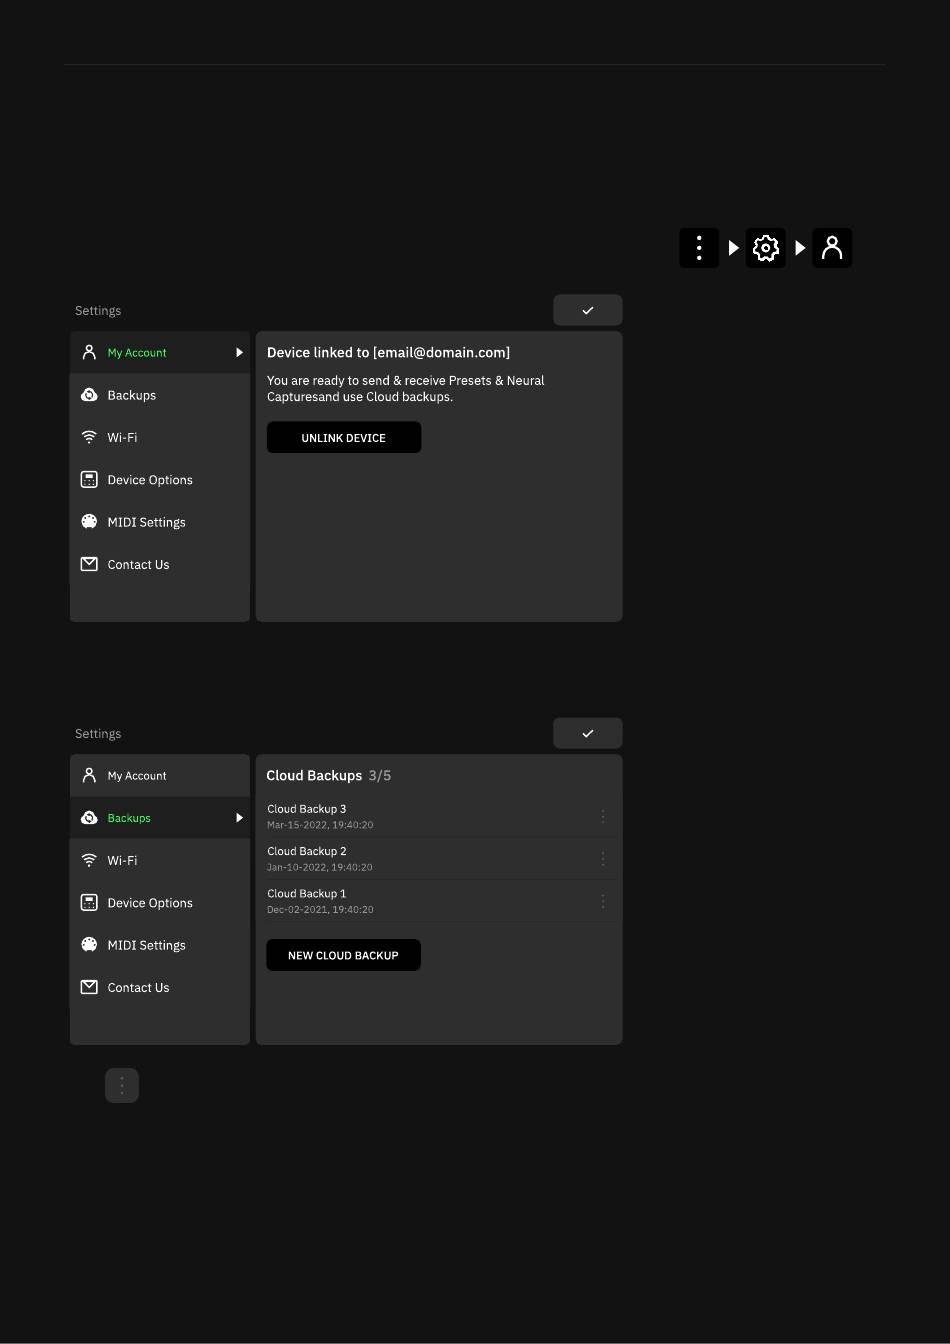This screenshot has height=1344, width=950.
Task: Click Wi-Fi icon in the sidebar beside Unlink Device
Action: coord(89,438)
